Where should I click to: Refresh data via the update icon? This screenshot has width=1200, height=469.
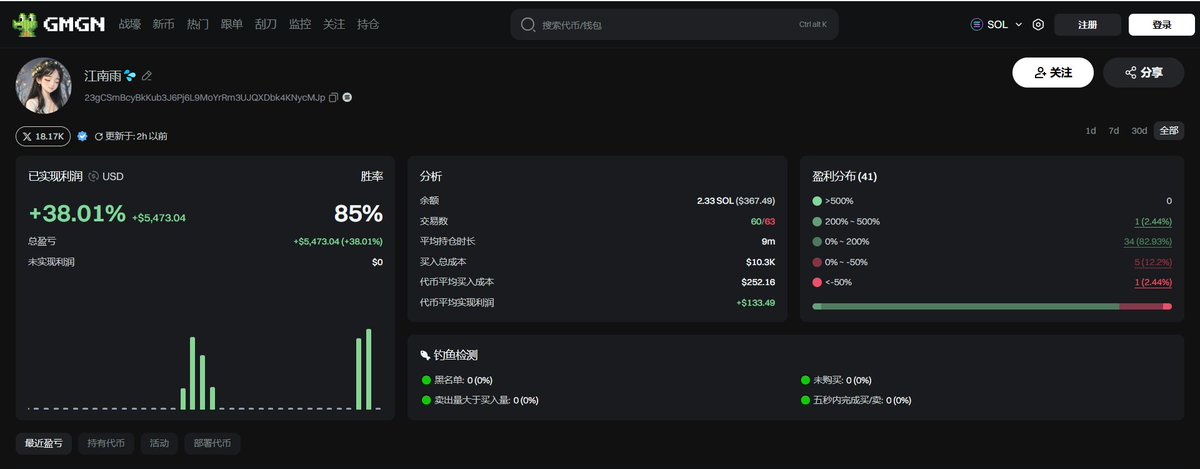click(99, 136)
